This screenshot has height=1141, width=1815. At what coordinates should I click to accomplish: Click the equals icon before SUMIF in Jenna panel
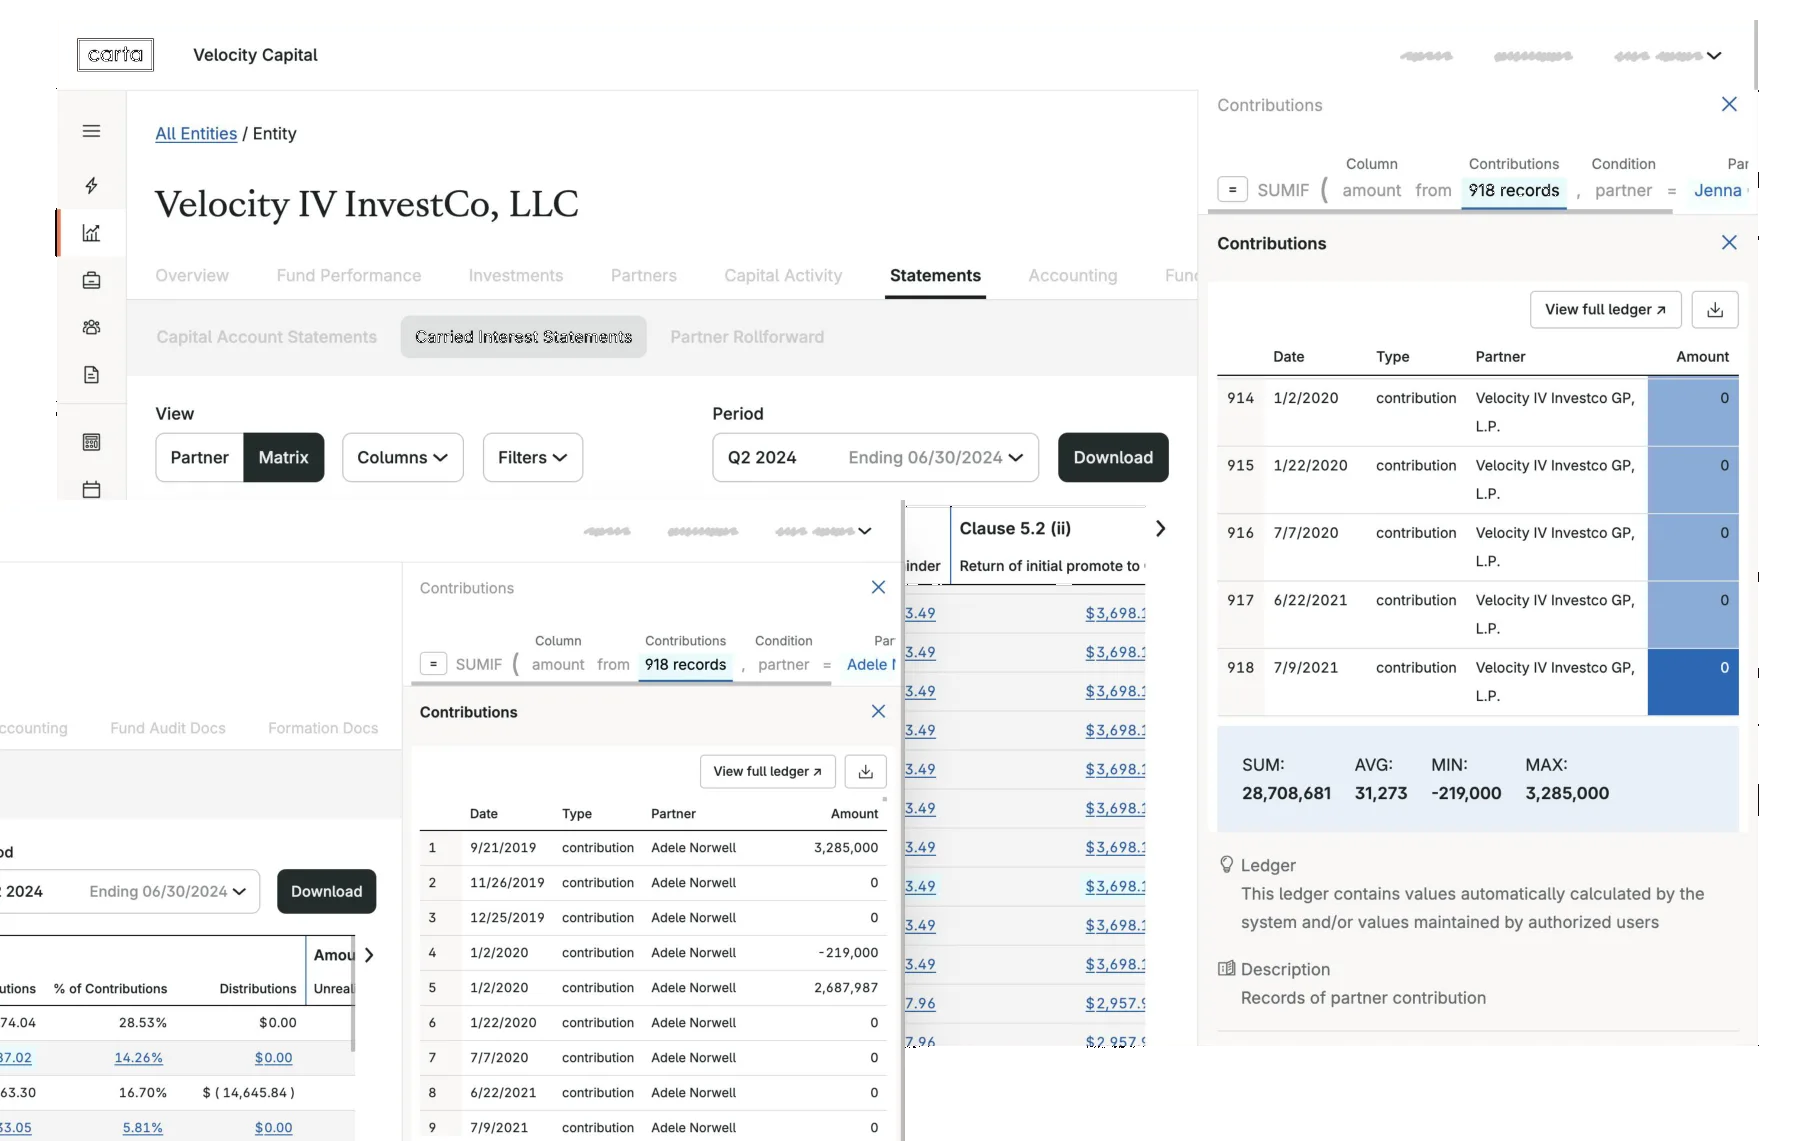pyautogui.click(x=1232, y=189)
